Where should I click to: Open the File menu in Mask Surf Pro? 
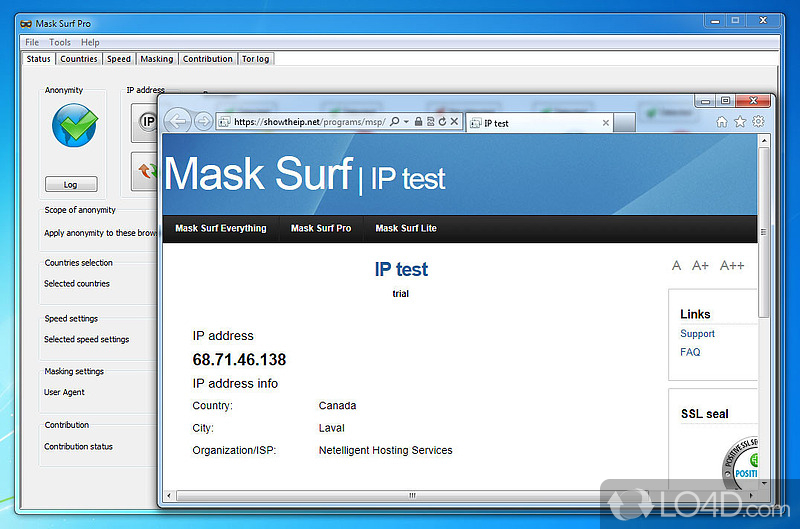(32, 42)
